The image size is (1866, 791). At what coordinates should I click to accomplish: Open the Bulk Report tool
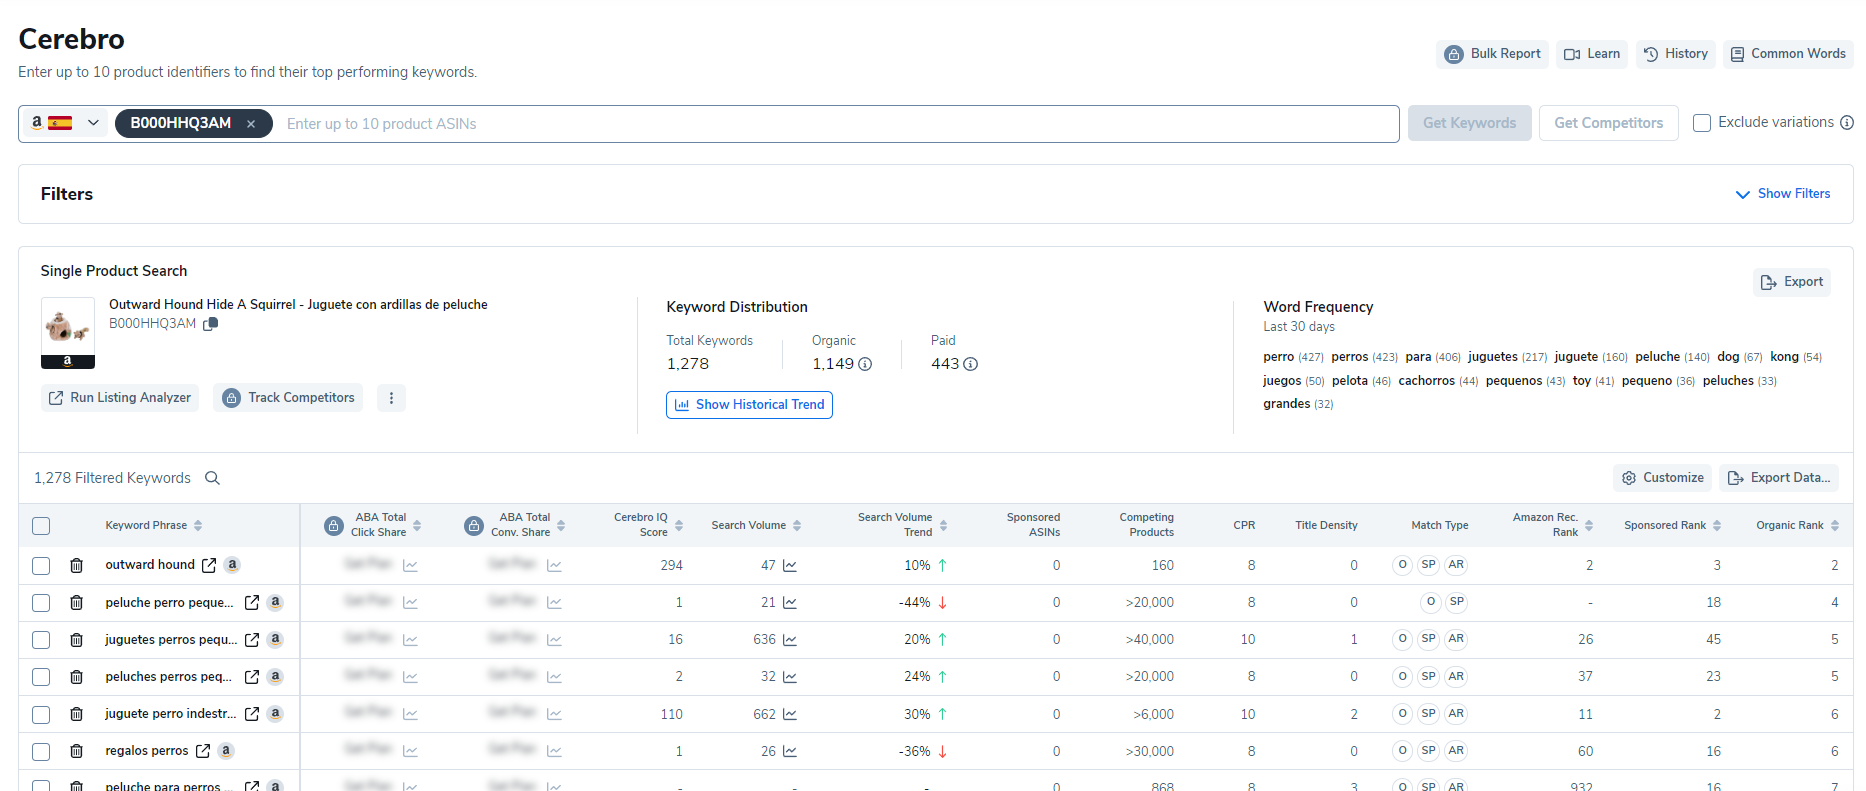pyautogui.click(x=1492, y=54)
